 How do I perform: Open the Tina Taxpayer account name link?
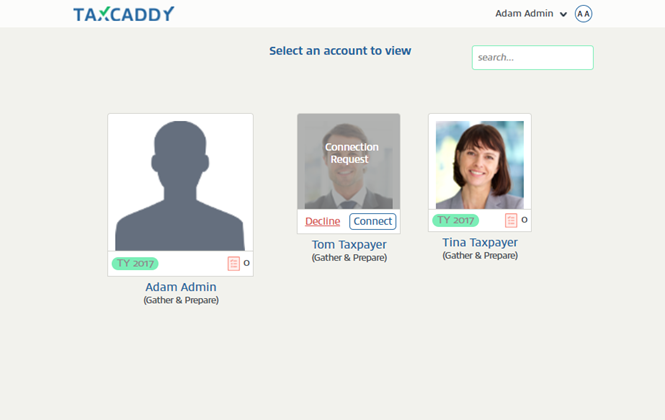coord(480,242)
